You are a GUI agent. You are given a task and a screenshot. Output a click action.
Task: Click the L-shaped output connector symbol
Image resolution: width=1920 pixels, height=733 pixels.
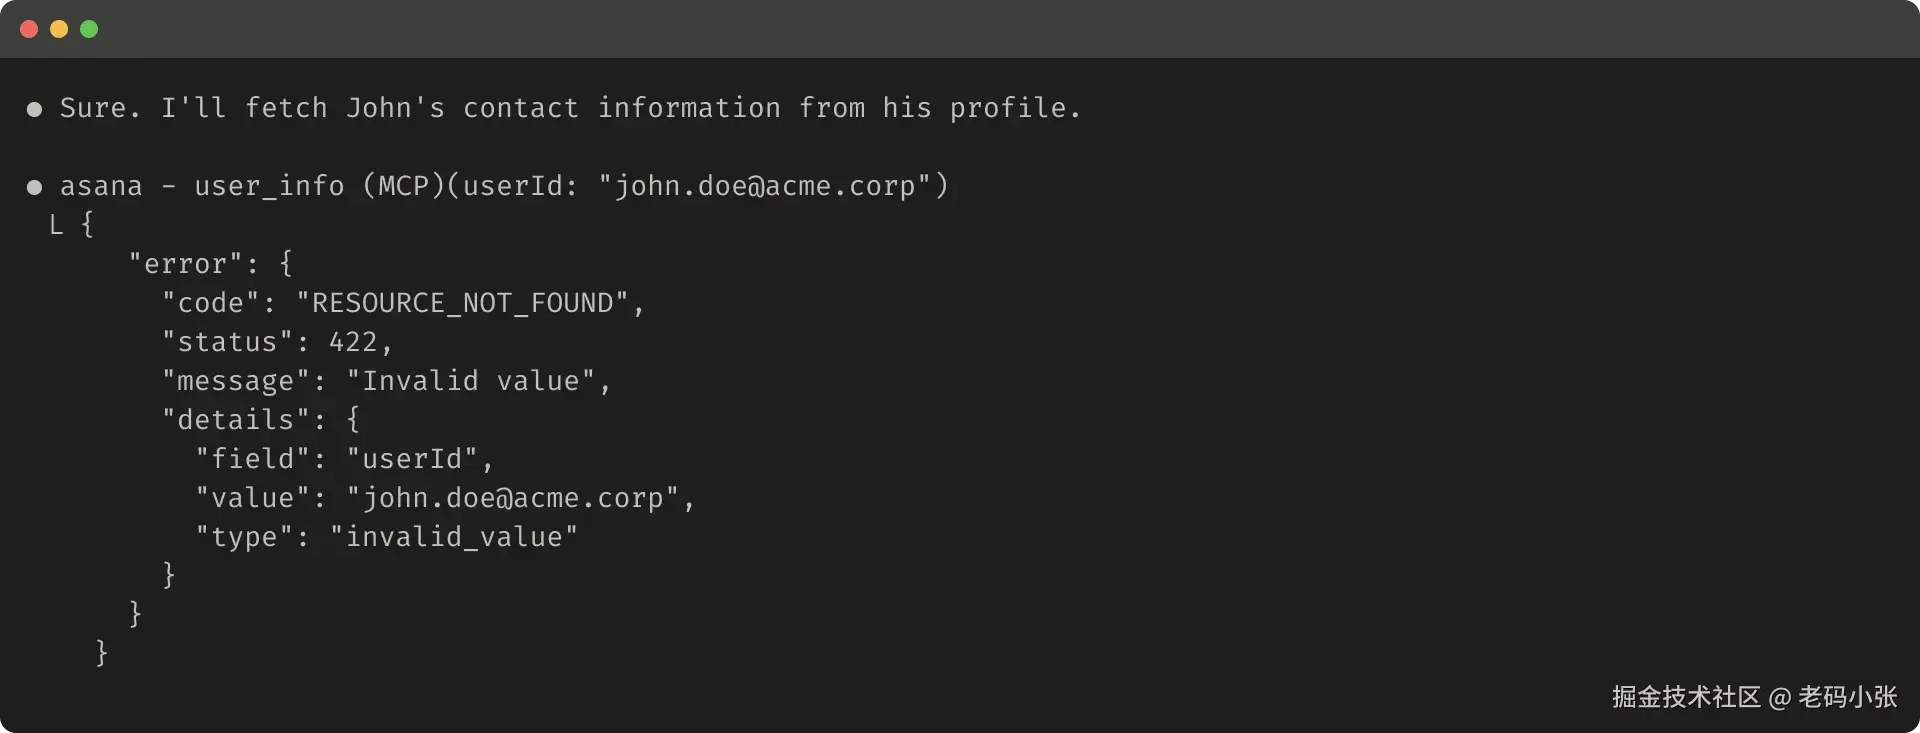coord(56,225)
